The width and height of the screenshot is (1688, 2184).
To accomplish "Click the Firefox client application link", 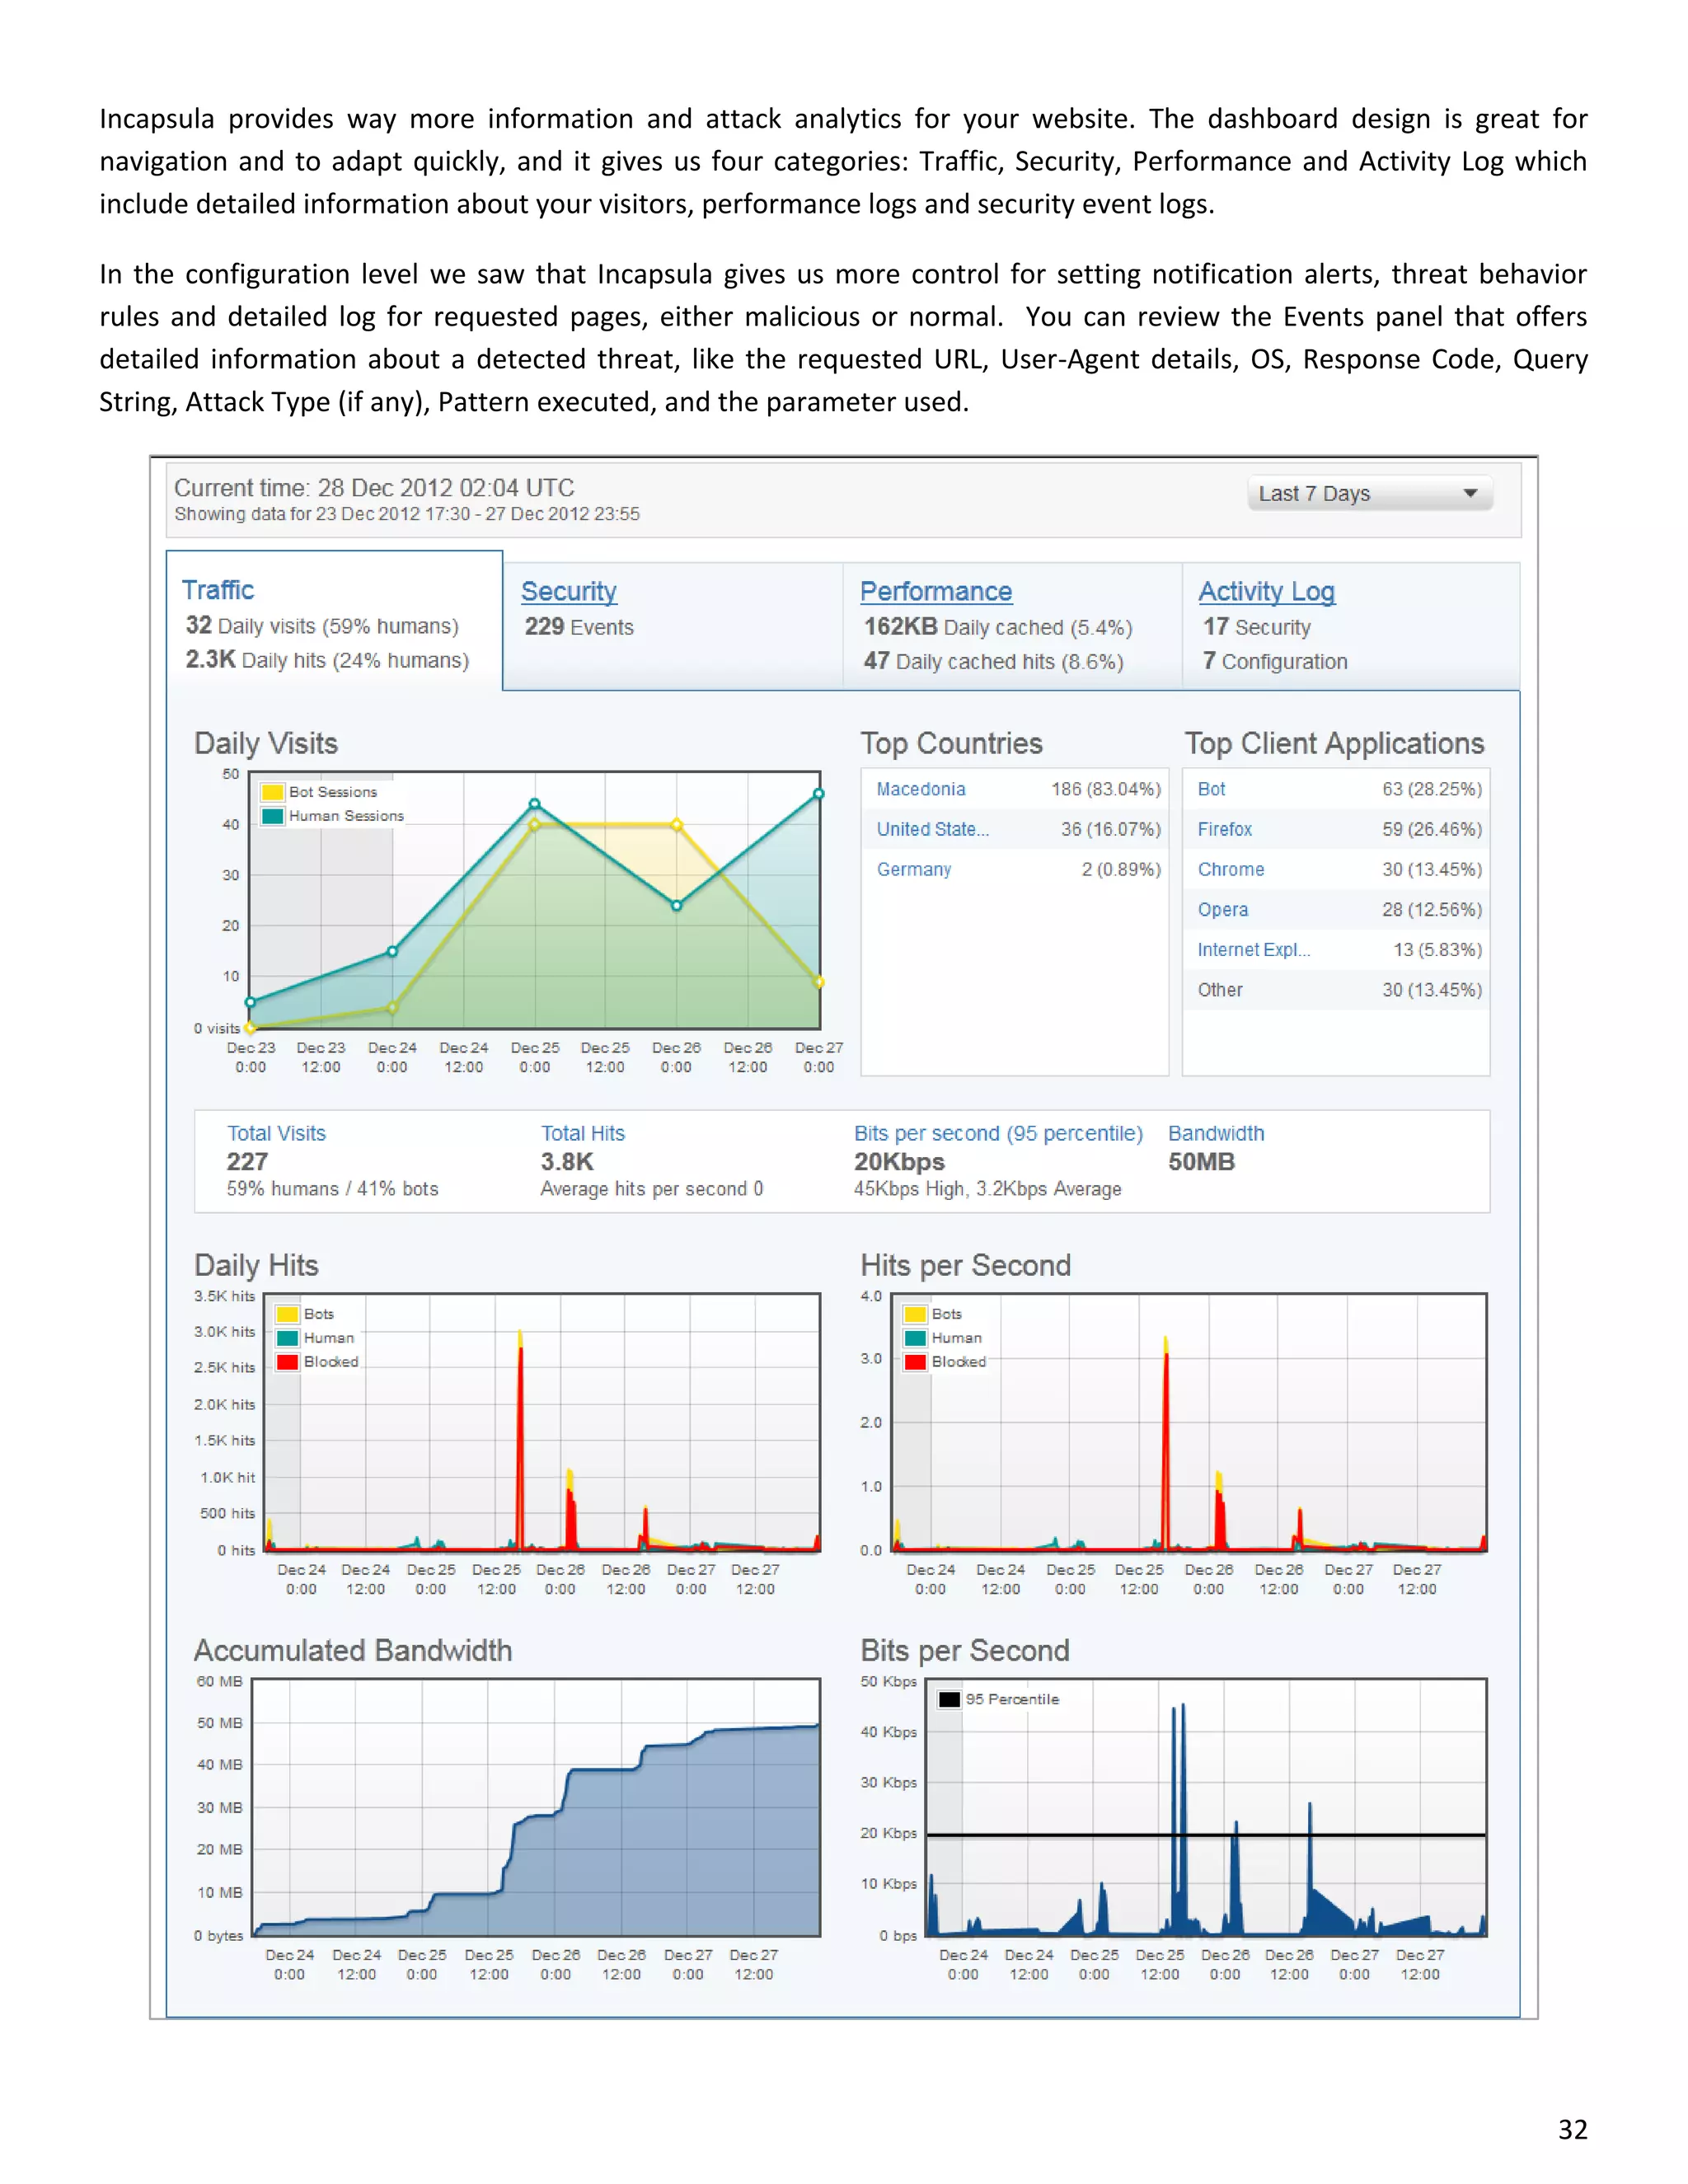I will pos(1225,829).
